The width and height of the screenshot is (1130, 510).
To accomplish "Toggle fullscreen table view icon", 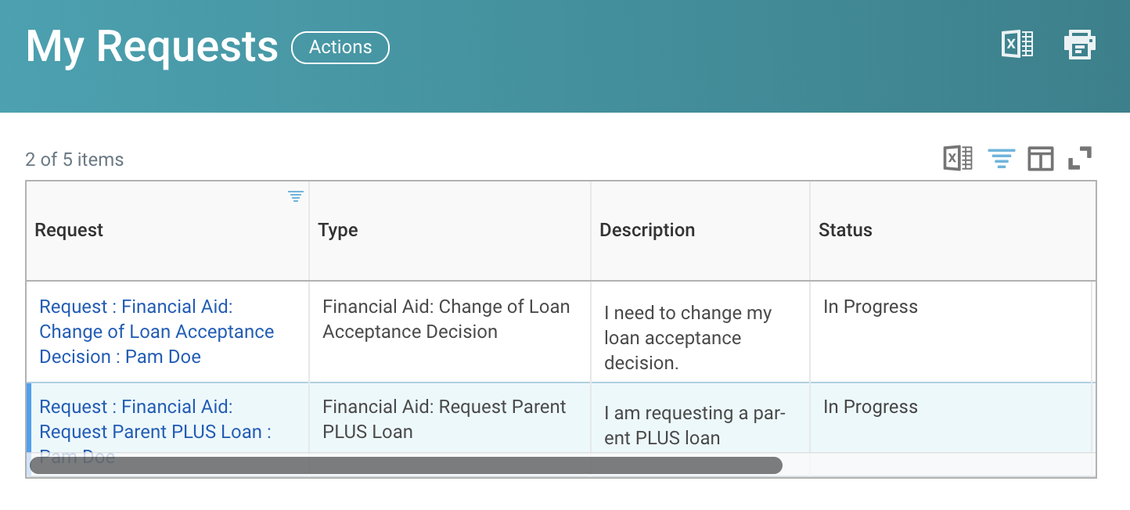I will point(1080,158).
